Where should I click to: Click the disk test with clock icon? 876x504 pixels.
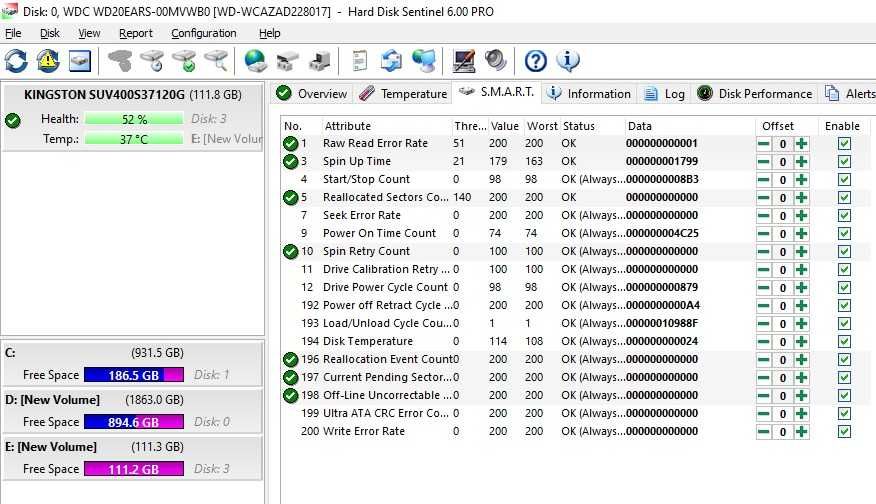coord(152,61)
